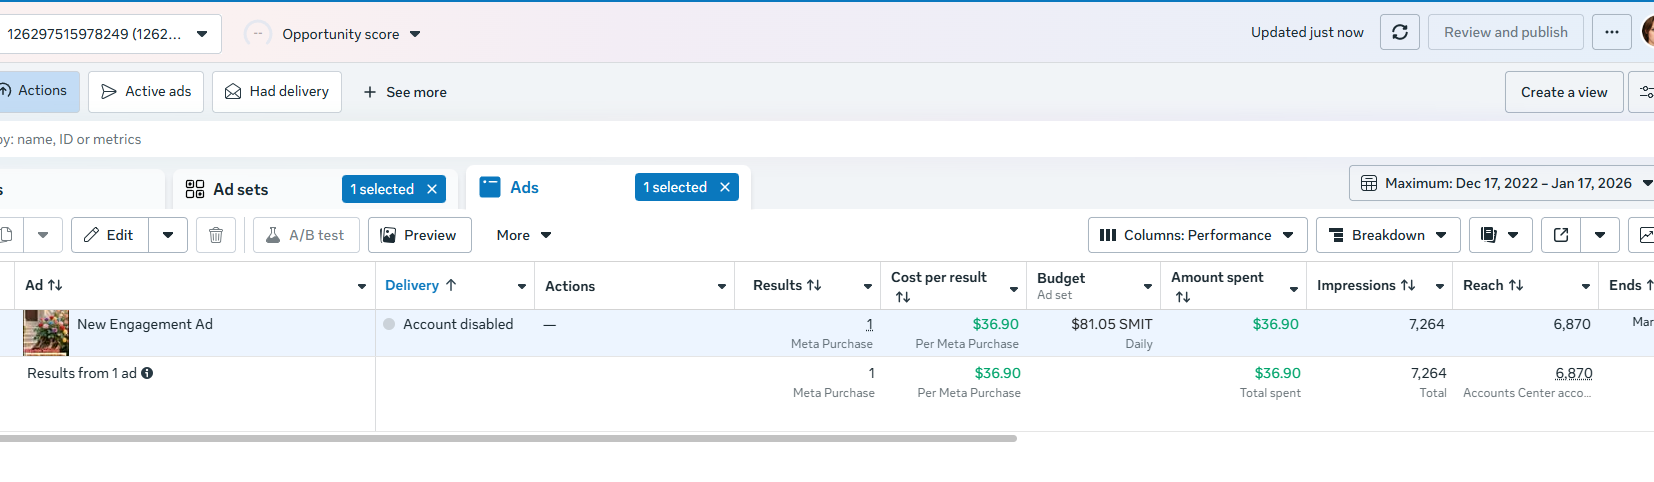Clear the Ads 1 selected filter
The height and width of the screenshot is (482, 1654).
pyautogui.click(x=725, y=187)
